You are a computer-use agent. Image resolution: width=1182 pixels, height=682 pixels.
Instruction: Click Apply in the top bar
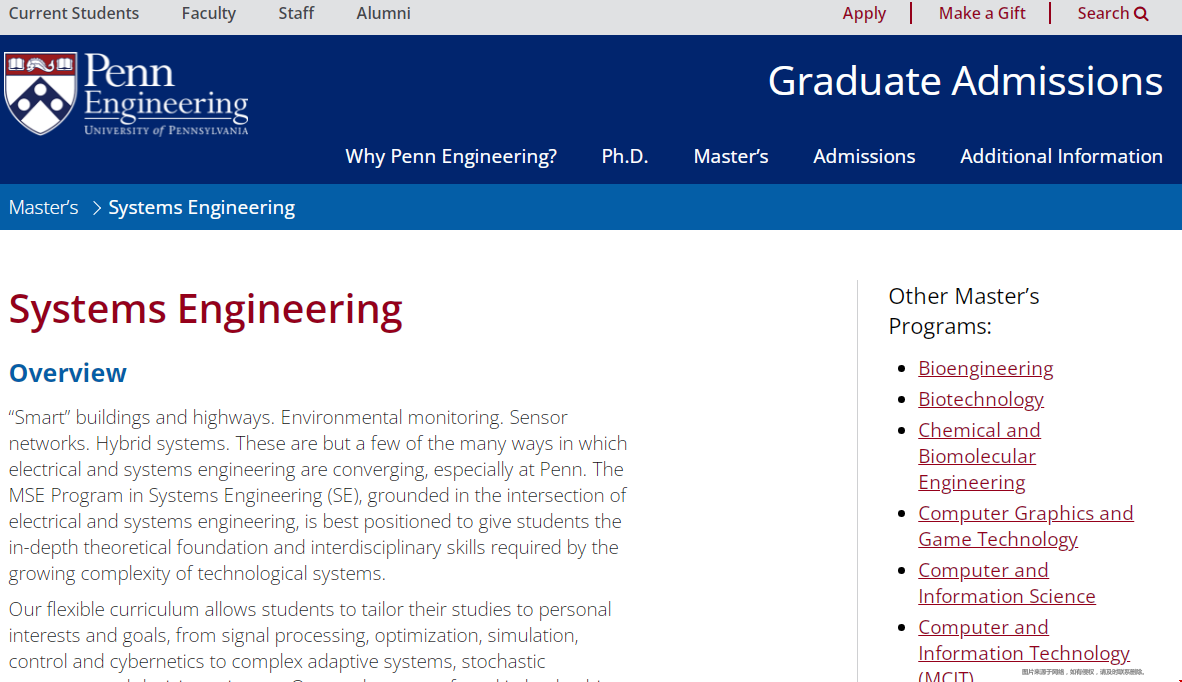point(864,14)
